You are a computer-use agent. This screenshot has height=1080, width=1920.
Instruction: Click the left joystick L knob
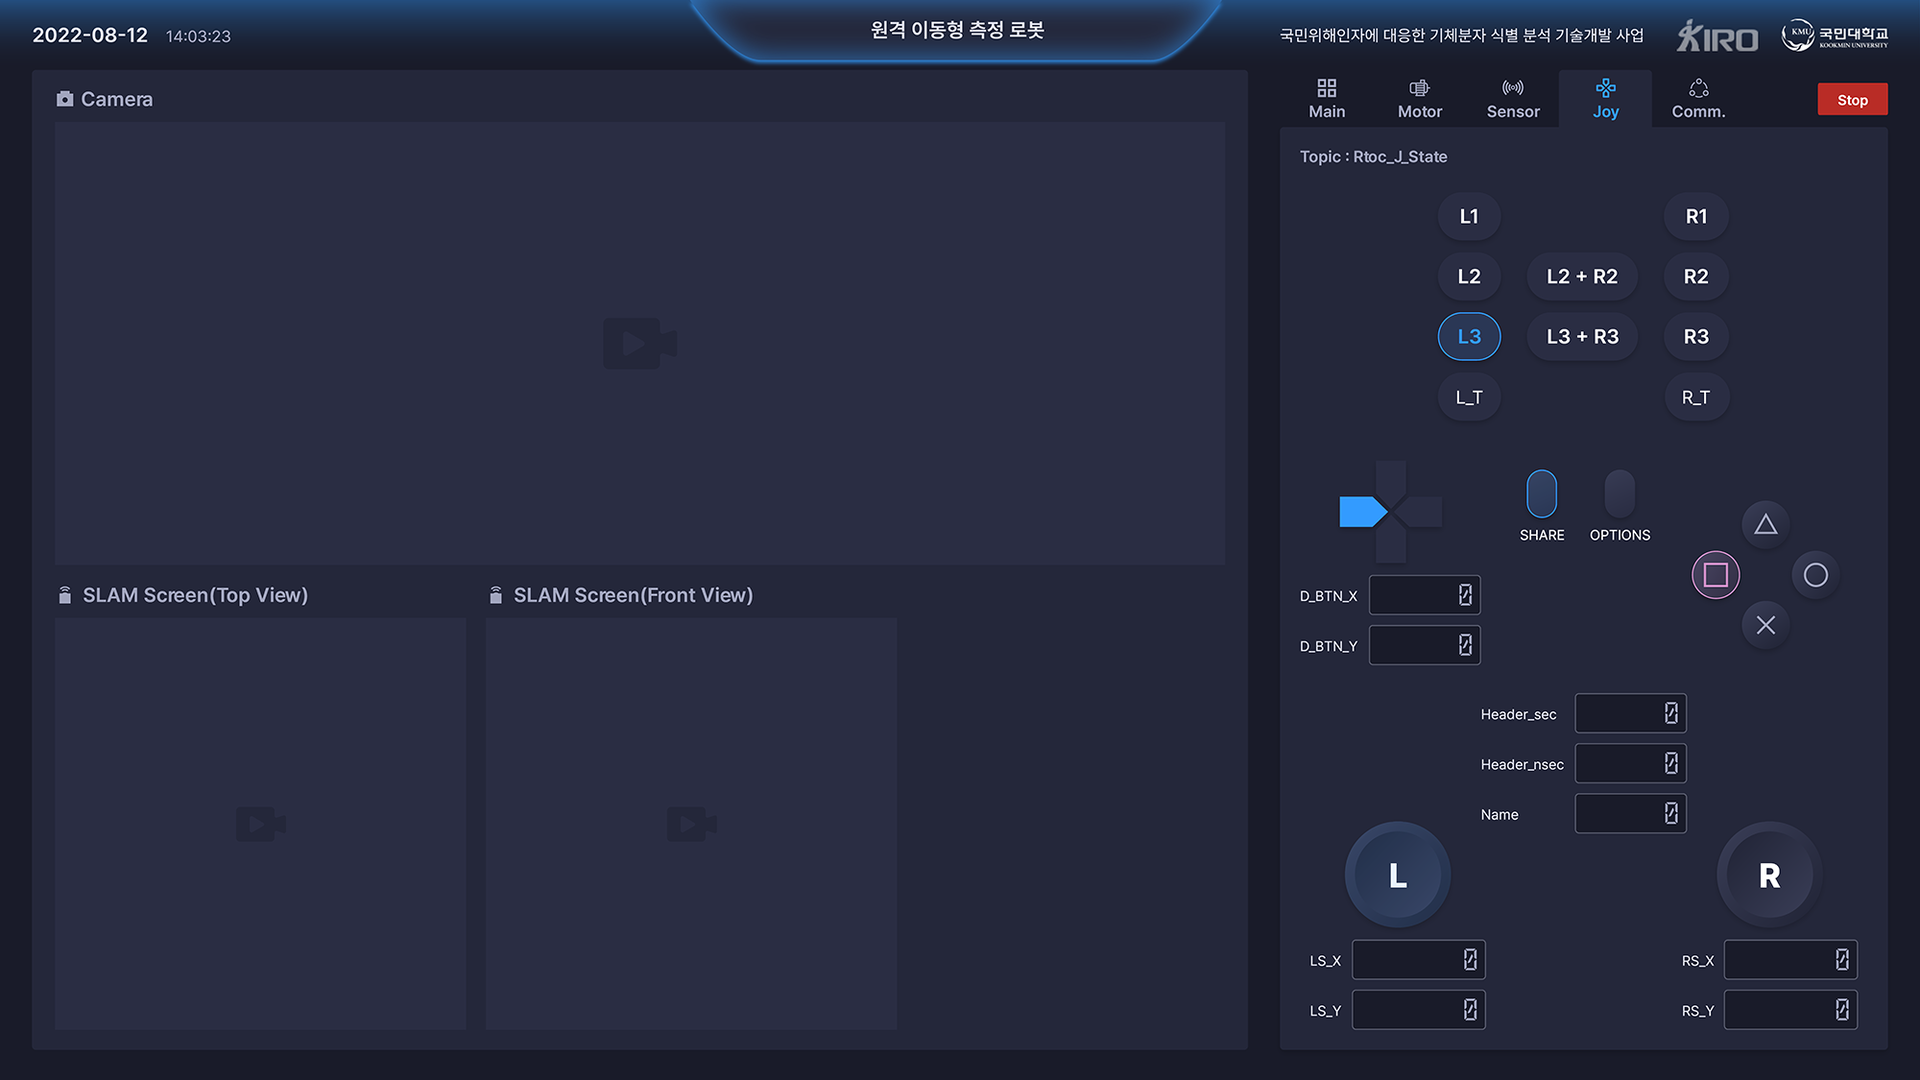1397,875
